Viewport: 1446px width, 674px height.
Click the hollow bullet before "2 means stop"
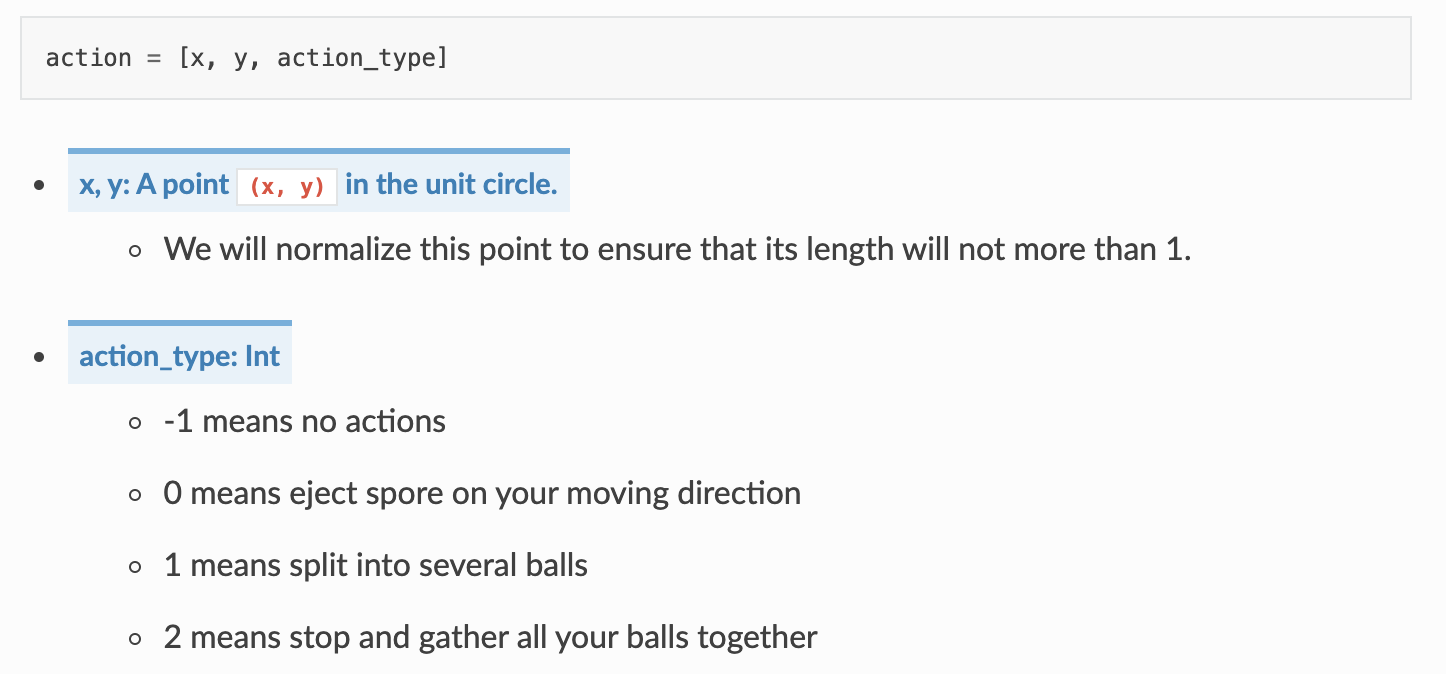136,639
